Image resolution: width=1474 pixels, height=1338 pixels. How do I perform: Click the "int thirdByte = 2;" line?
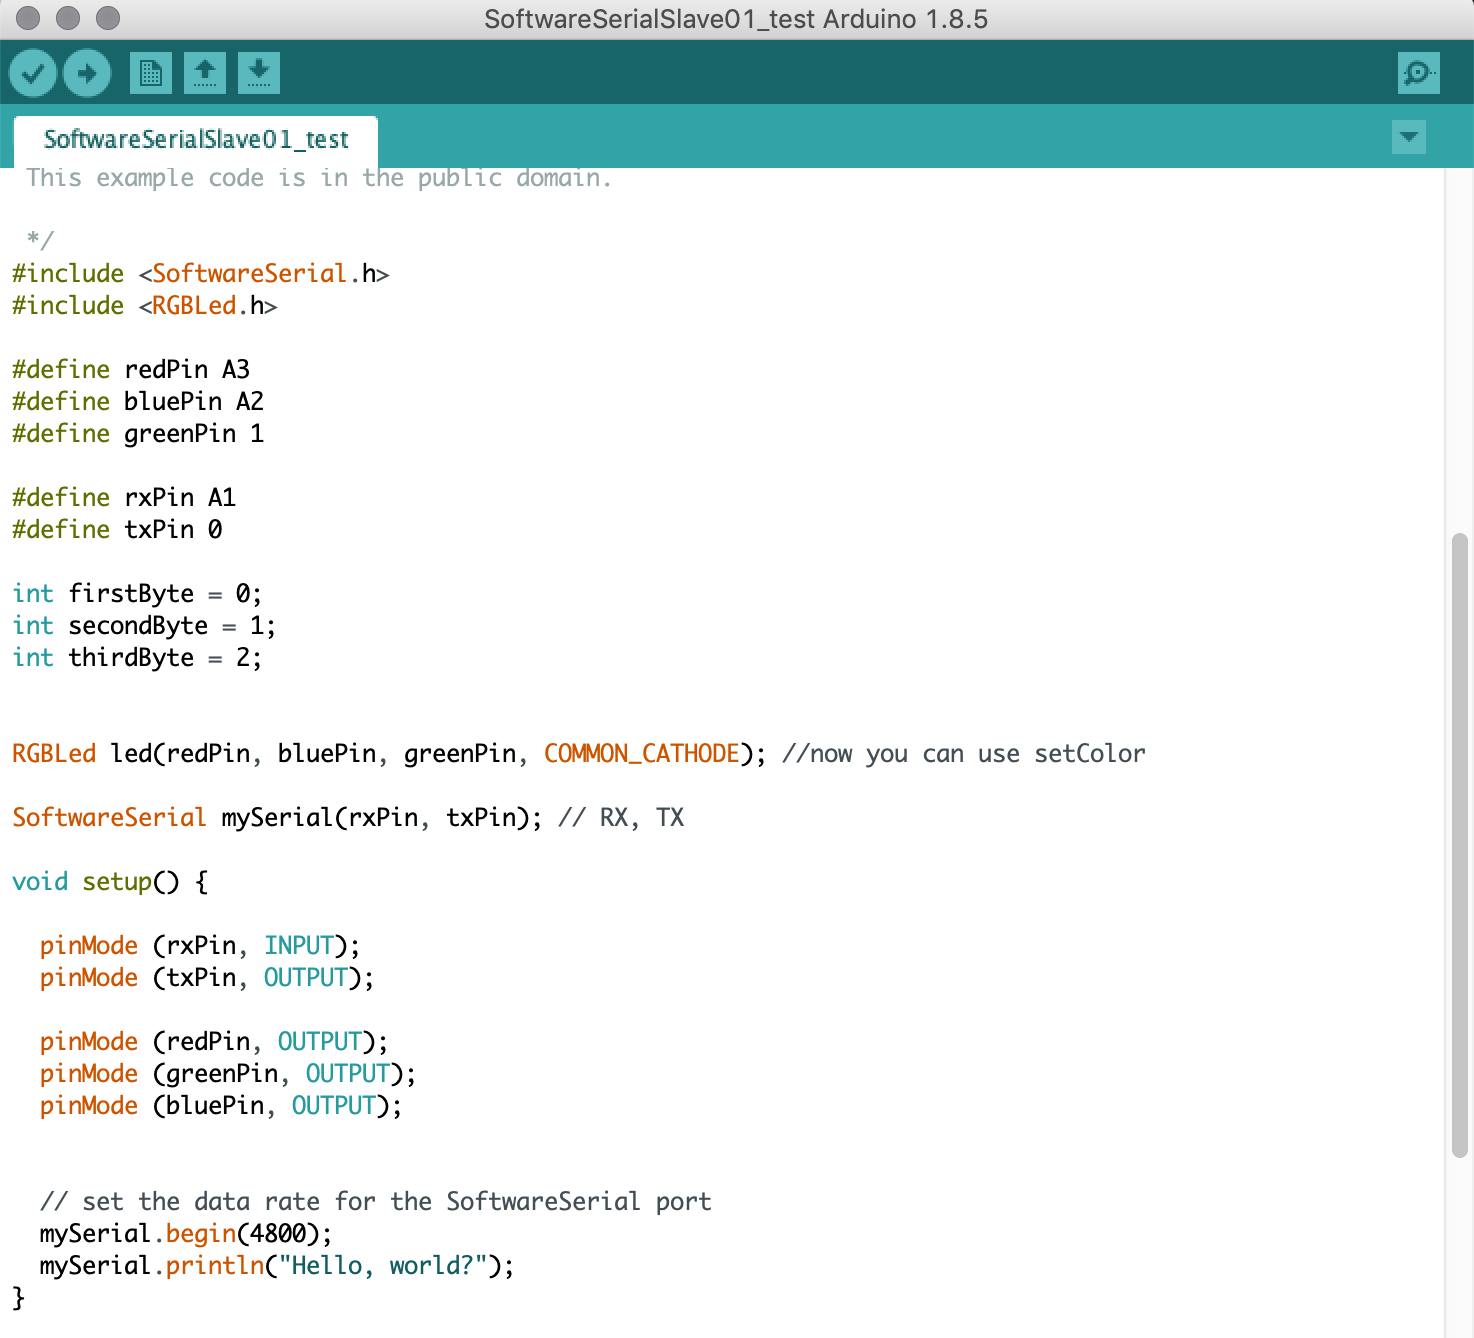coord(137,658)
